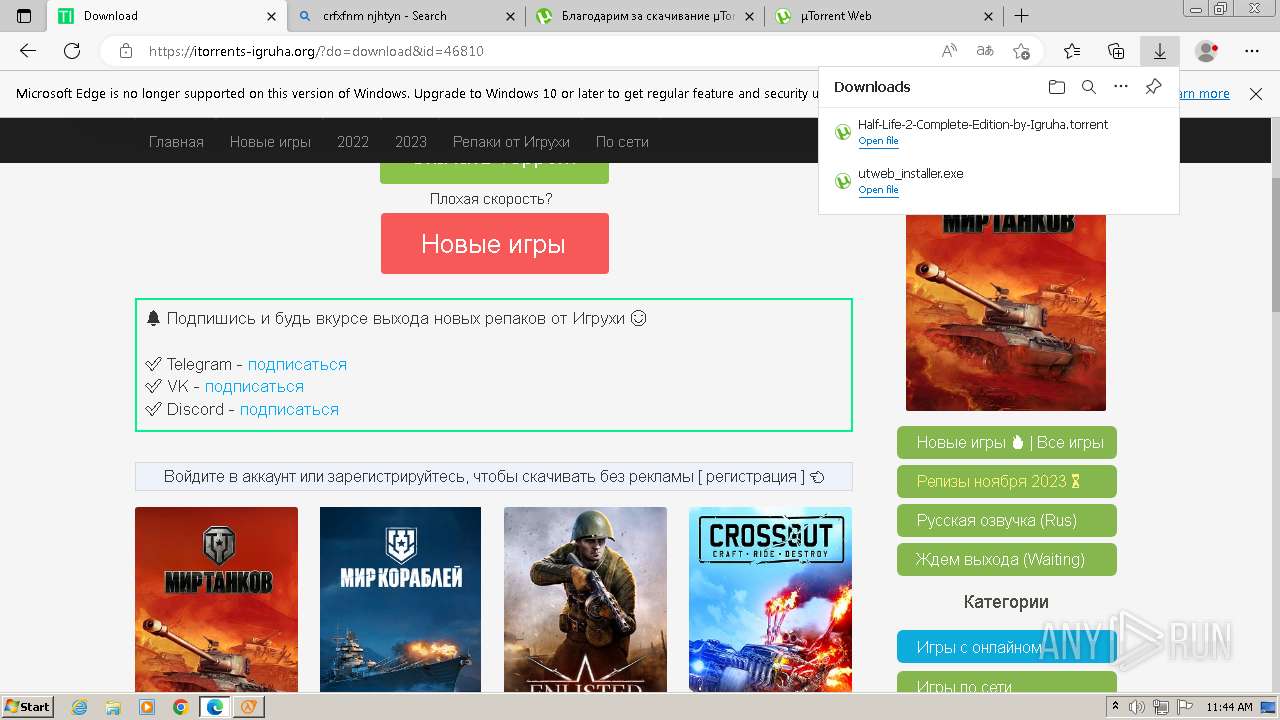Subscribe via the Telegram подписаться link
The image size is (1280, 720).
coord(297,365)
